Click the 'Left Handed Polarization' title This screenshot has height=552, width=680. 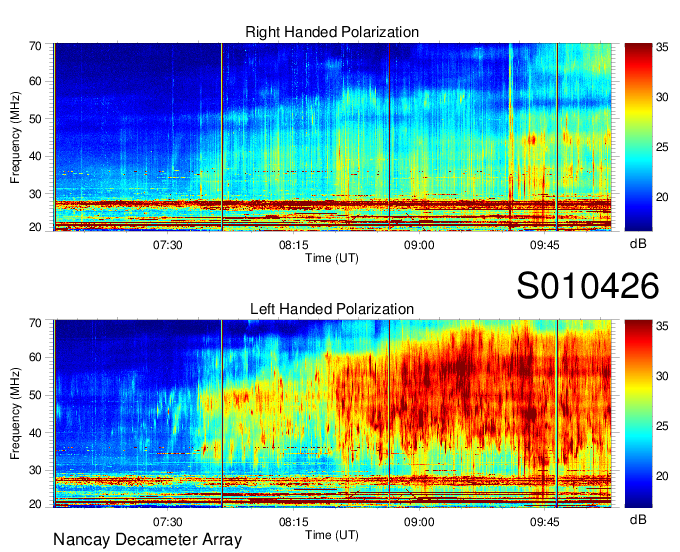(332, 309)
